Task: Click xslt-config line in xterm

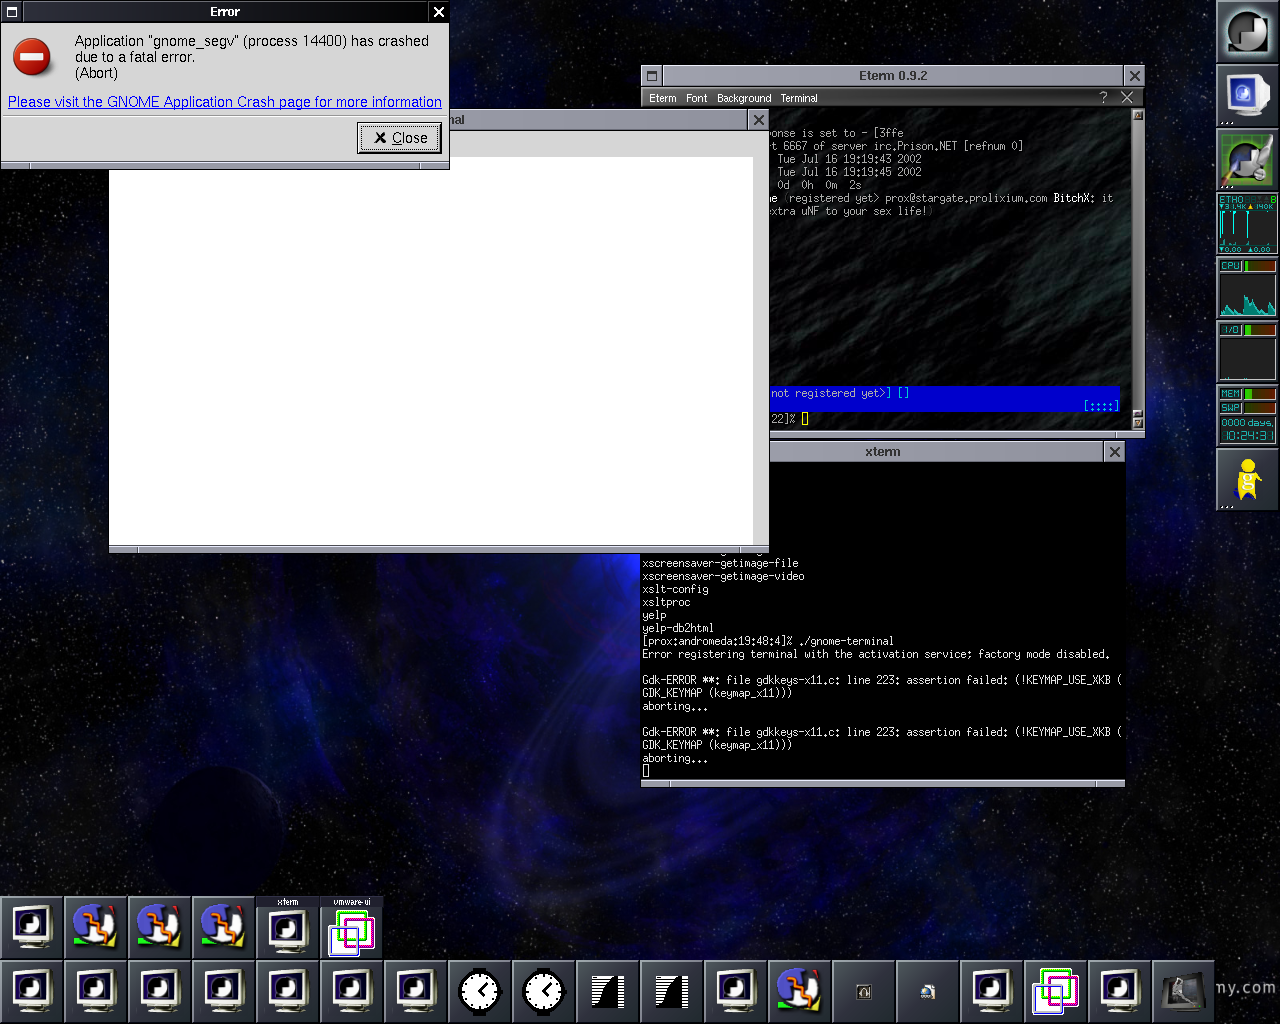Action: click(675, 589)
